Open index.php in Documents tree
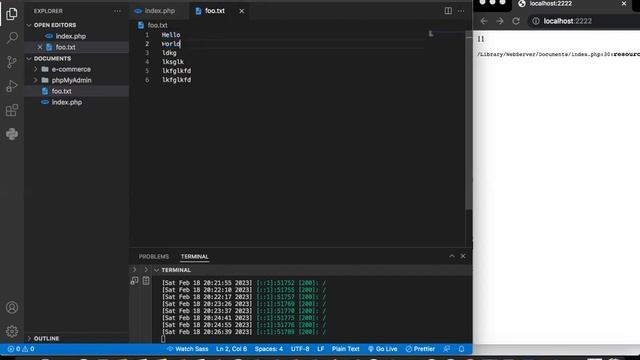The width and height of the screenshot is (640, 360). (67, 102)
